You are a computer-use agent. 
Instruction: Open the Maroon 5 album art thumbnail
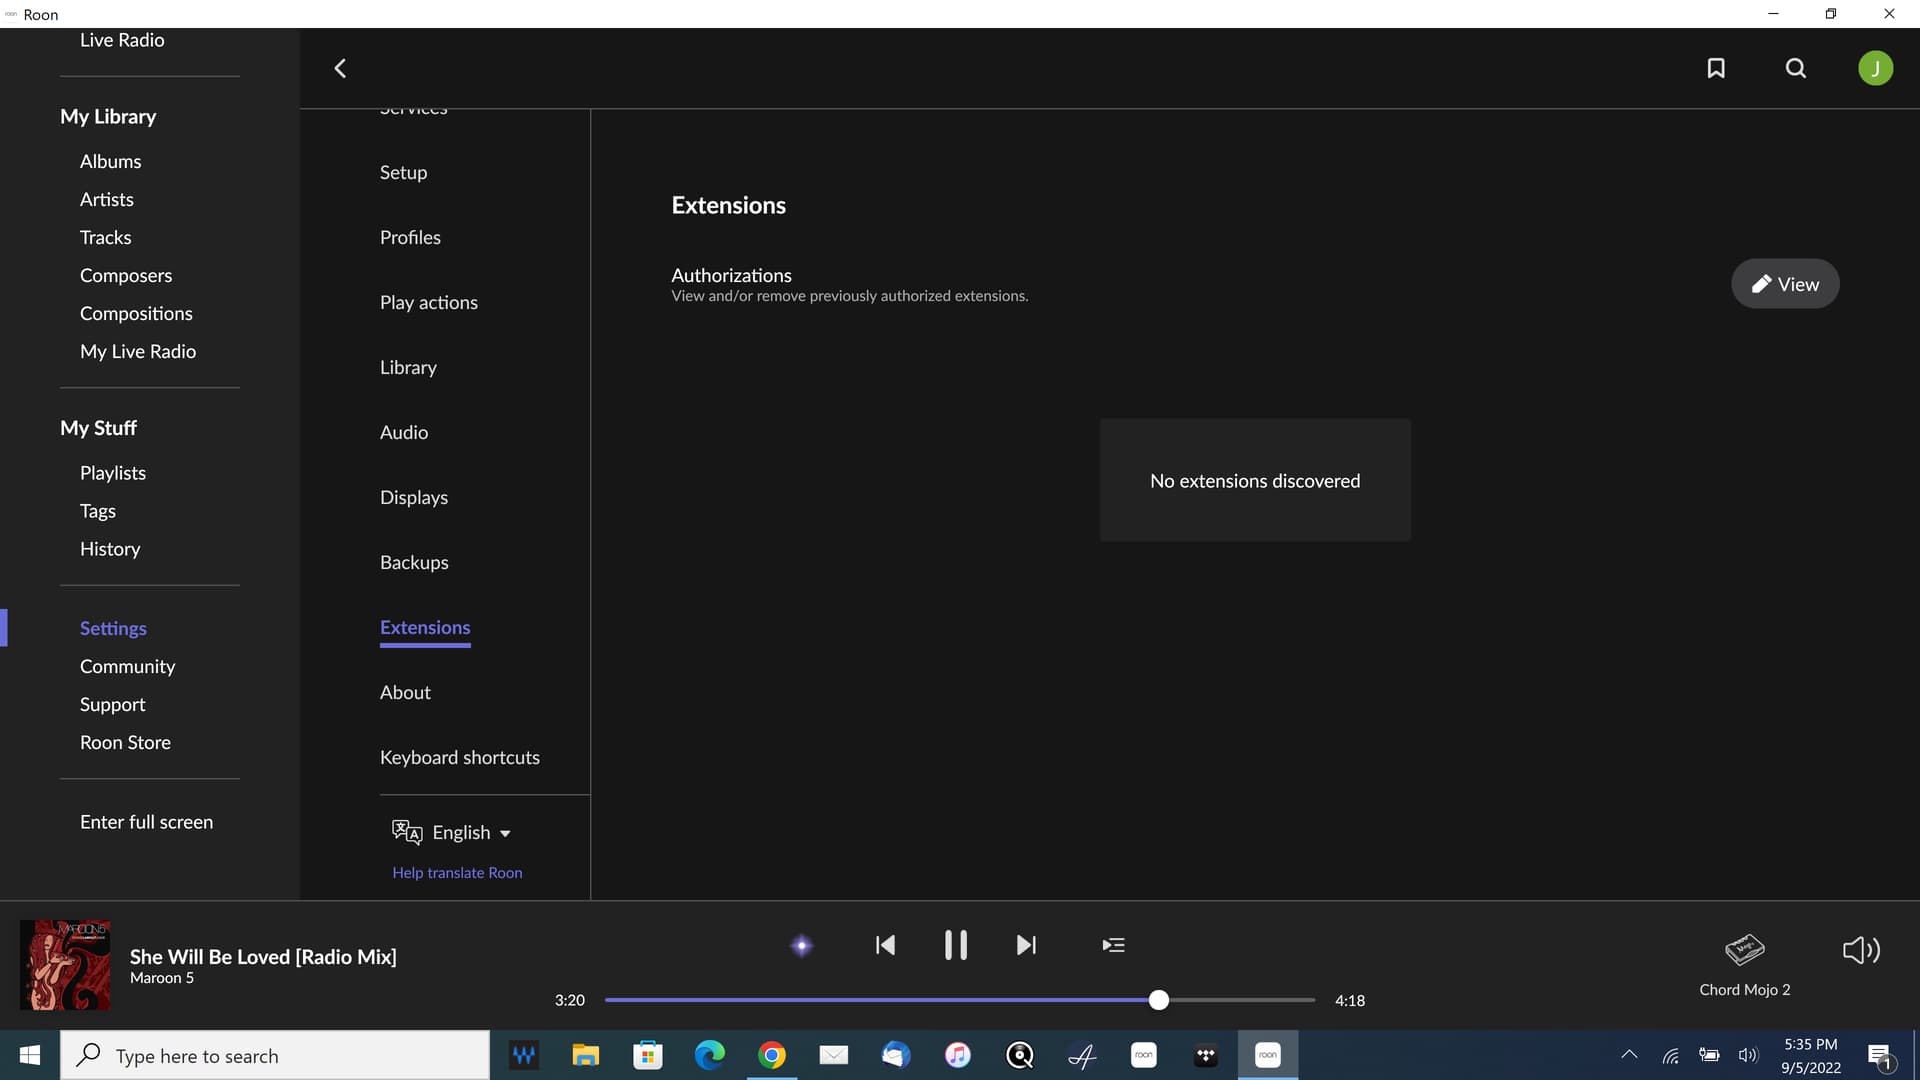point(65,965)
